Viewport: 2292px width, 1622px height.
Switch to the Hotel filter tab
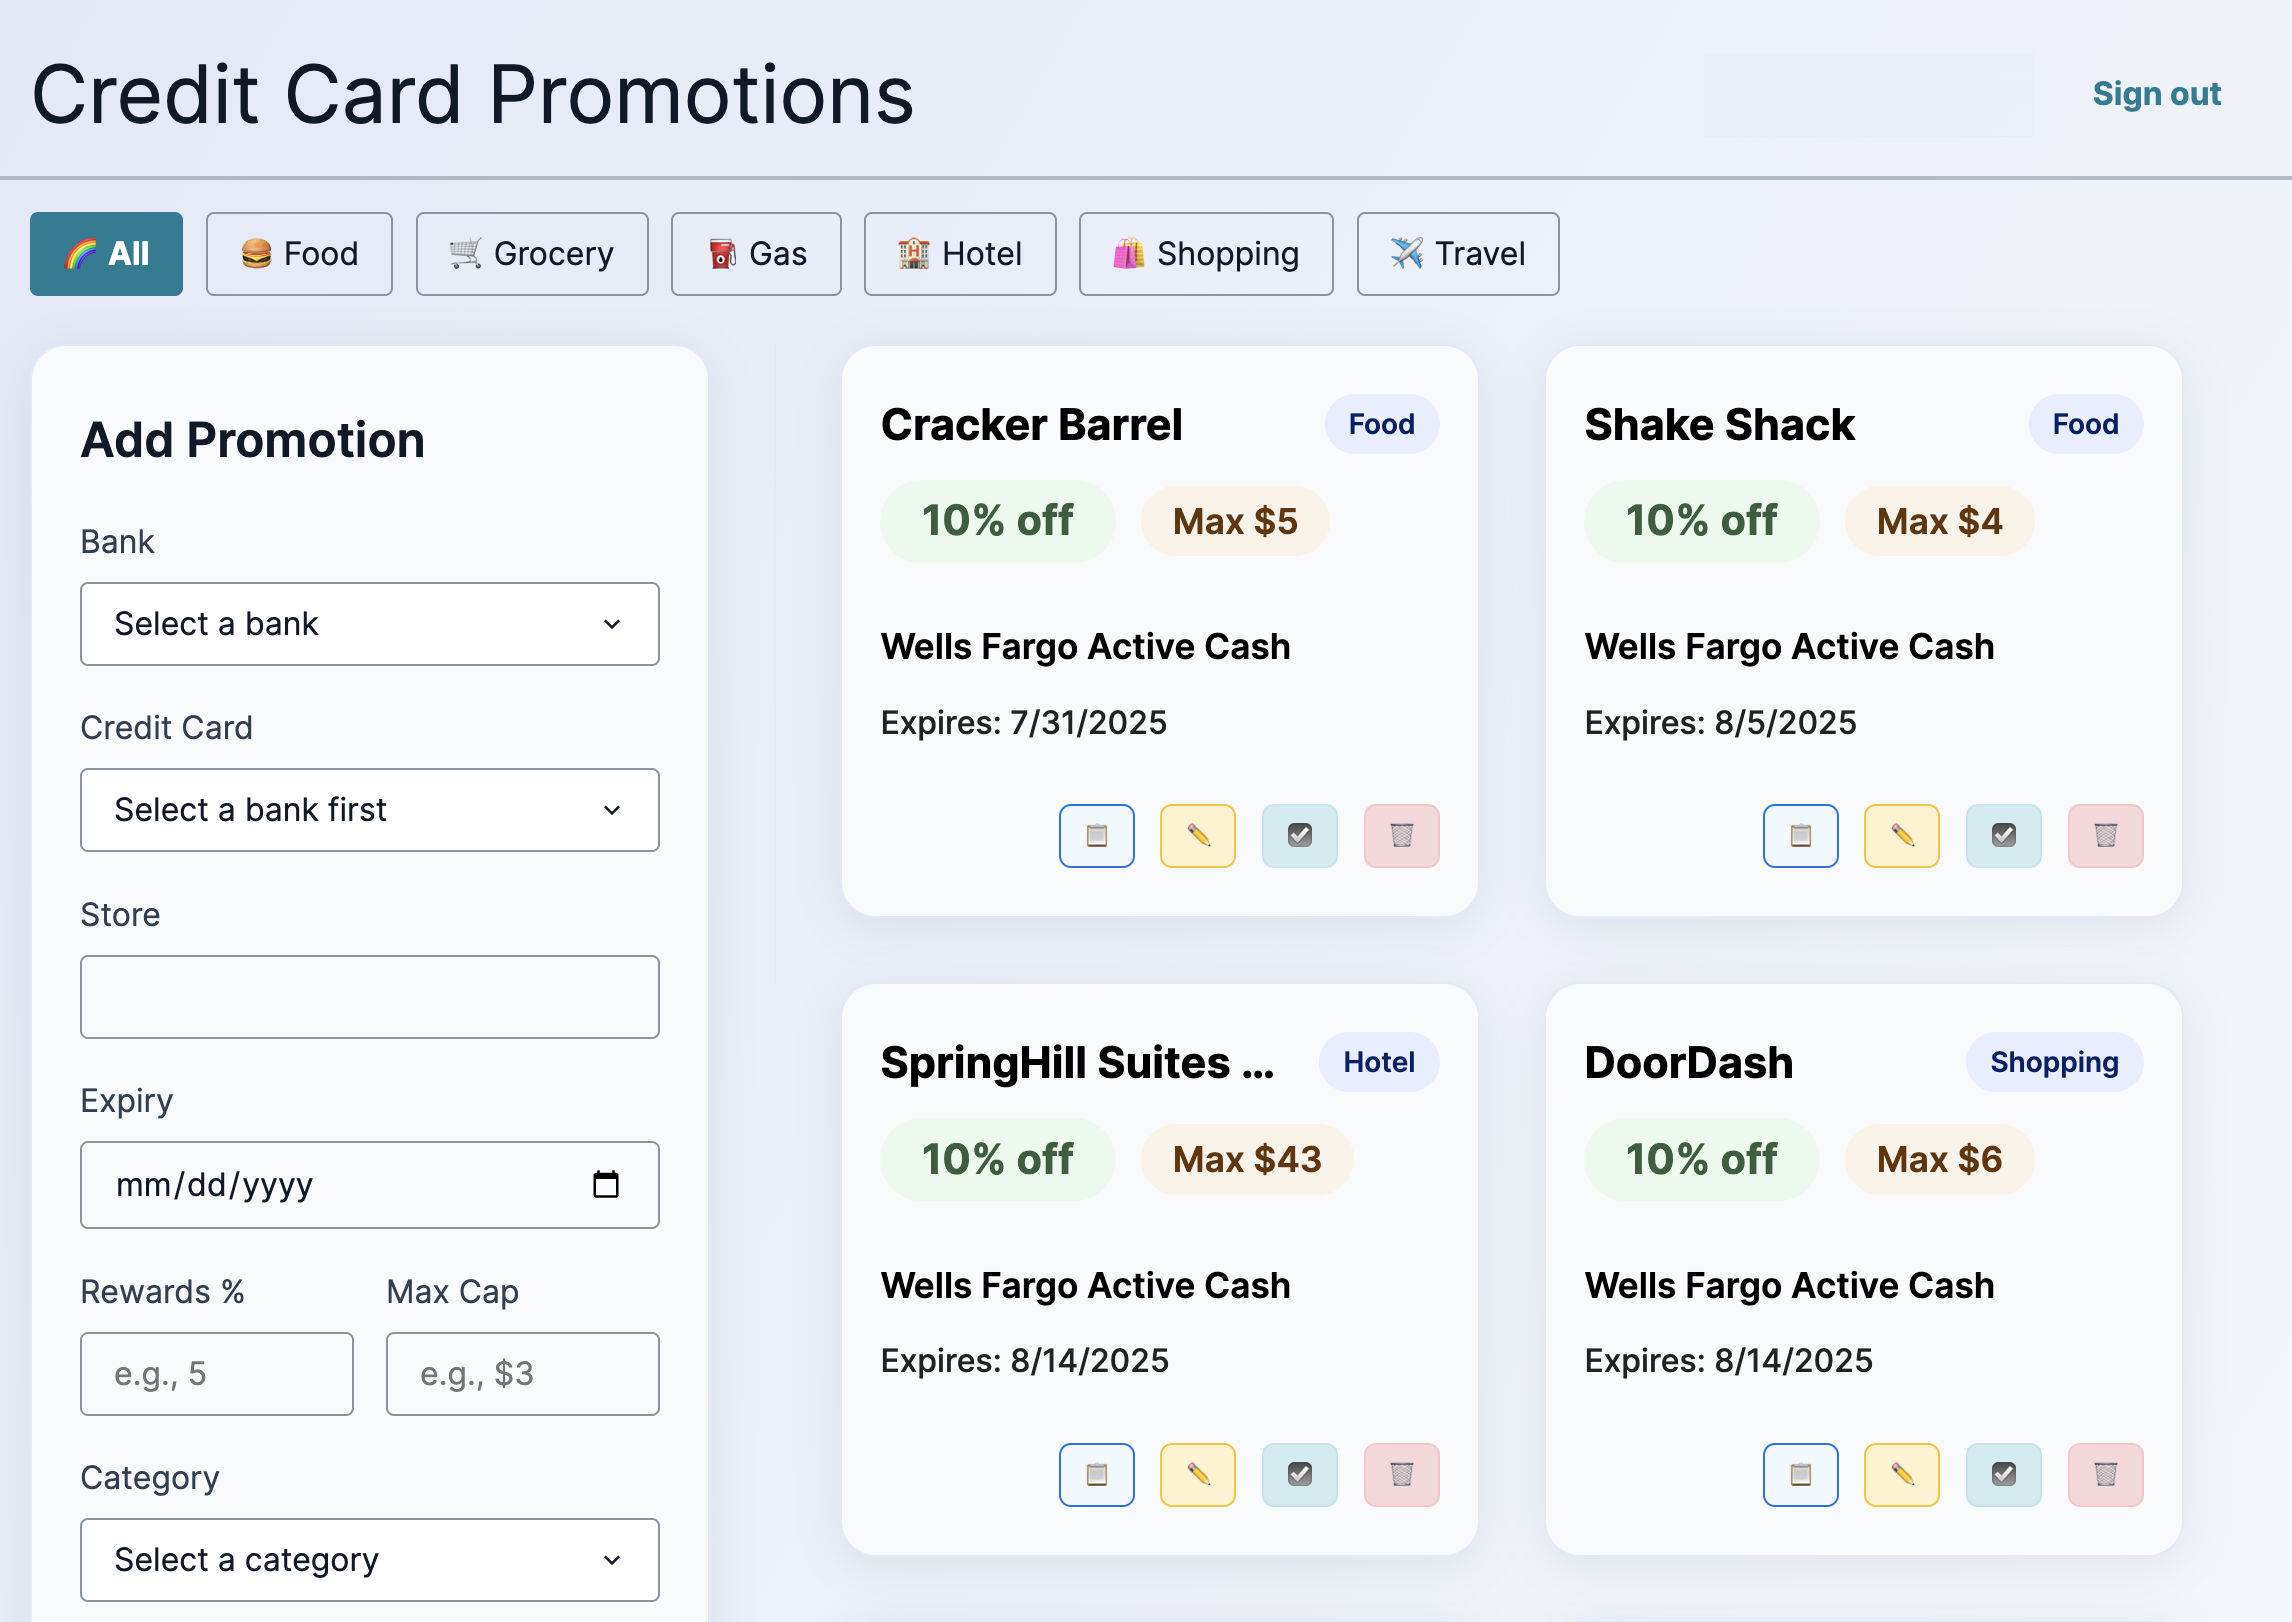(959, 254)
